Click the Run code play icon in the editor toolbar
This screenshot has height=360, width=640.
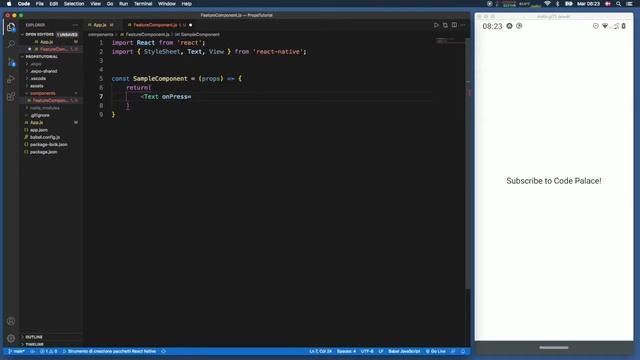pyautogui.click(x=436, y=25)
